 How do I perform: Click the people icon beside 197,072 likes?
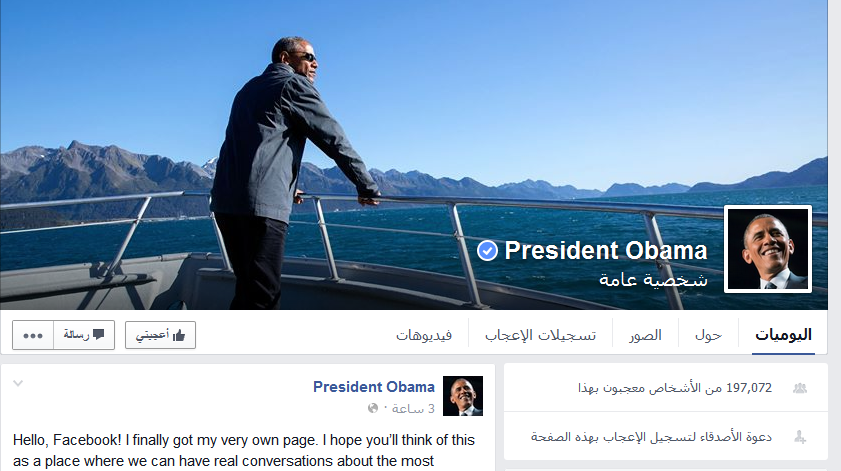[x=800, y=388]
